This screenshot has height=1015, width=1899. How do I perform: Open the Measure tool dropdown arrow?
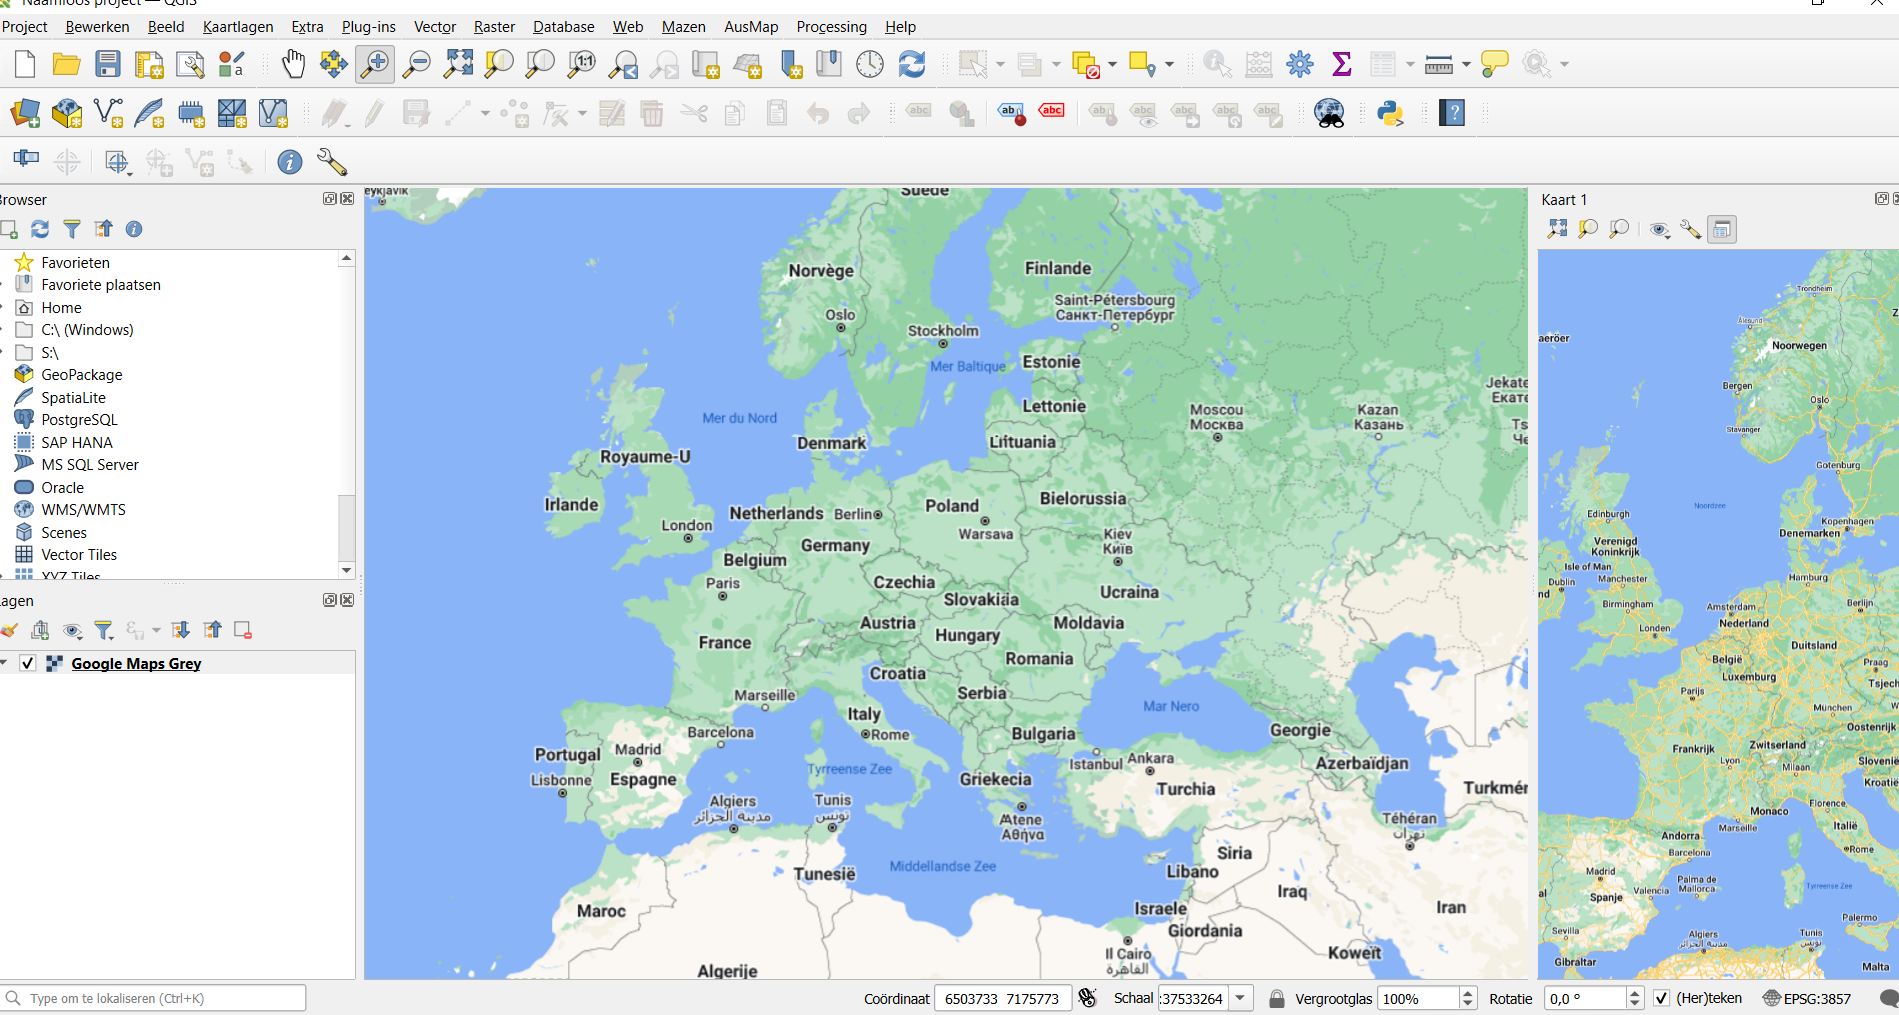coord(1466,65)
